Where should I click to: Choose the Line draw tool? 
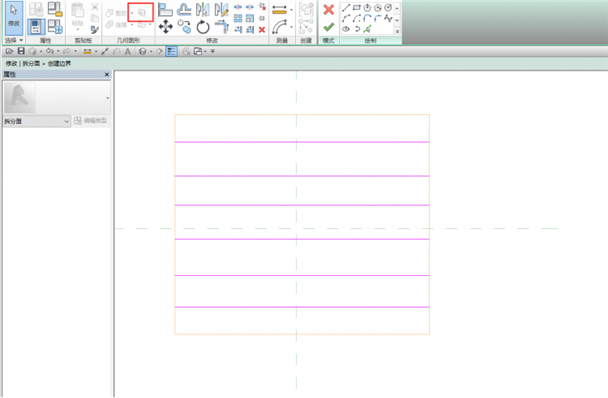[x=346, y=7]
